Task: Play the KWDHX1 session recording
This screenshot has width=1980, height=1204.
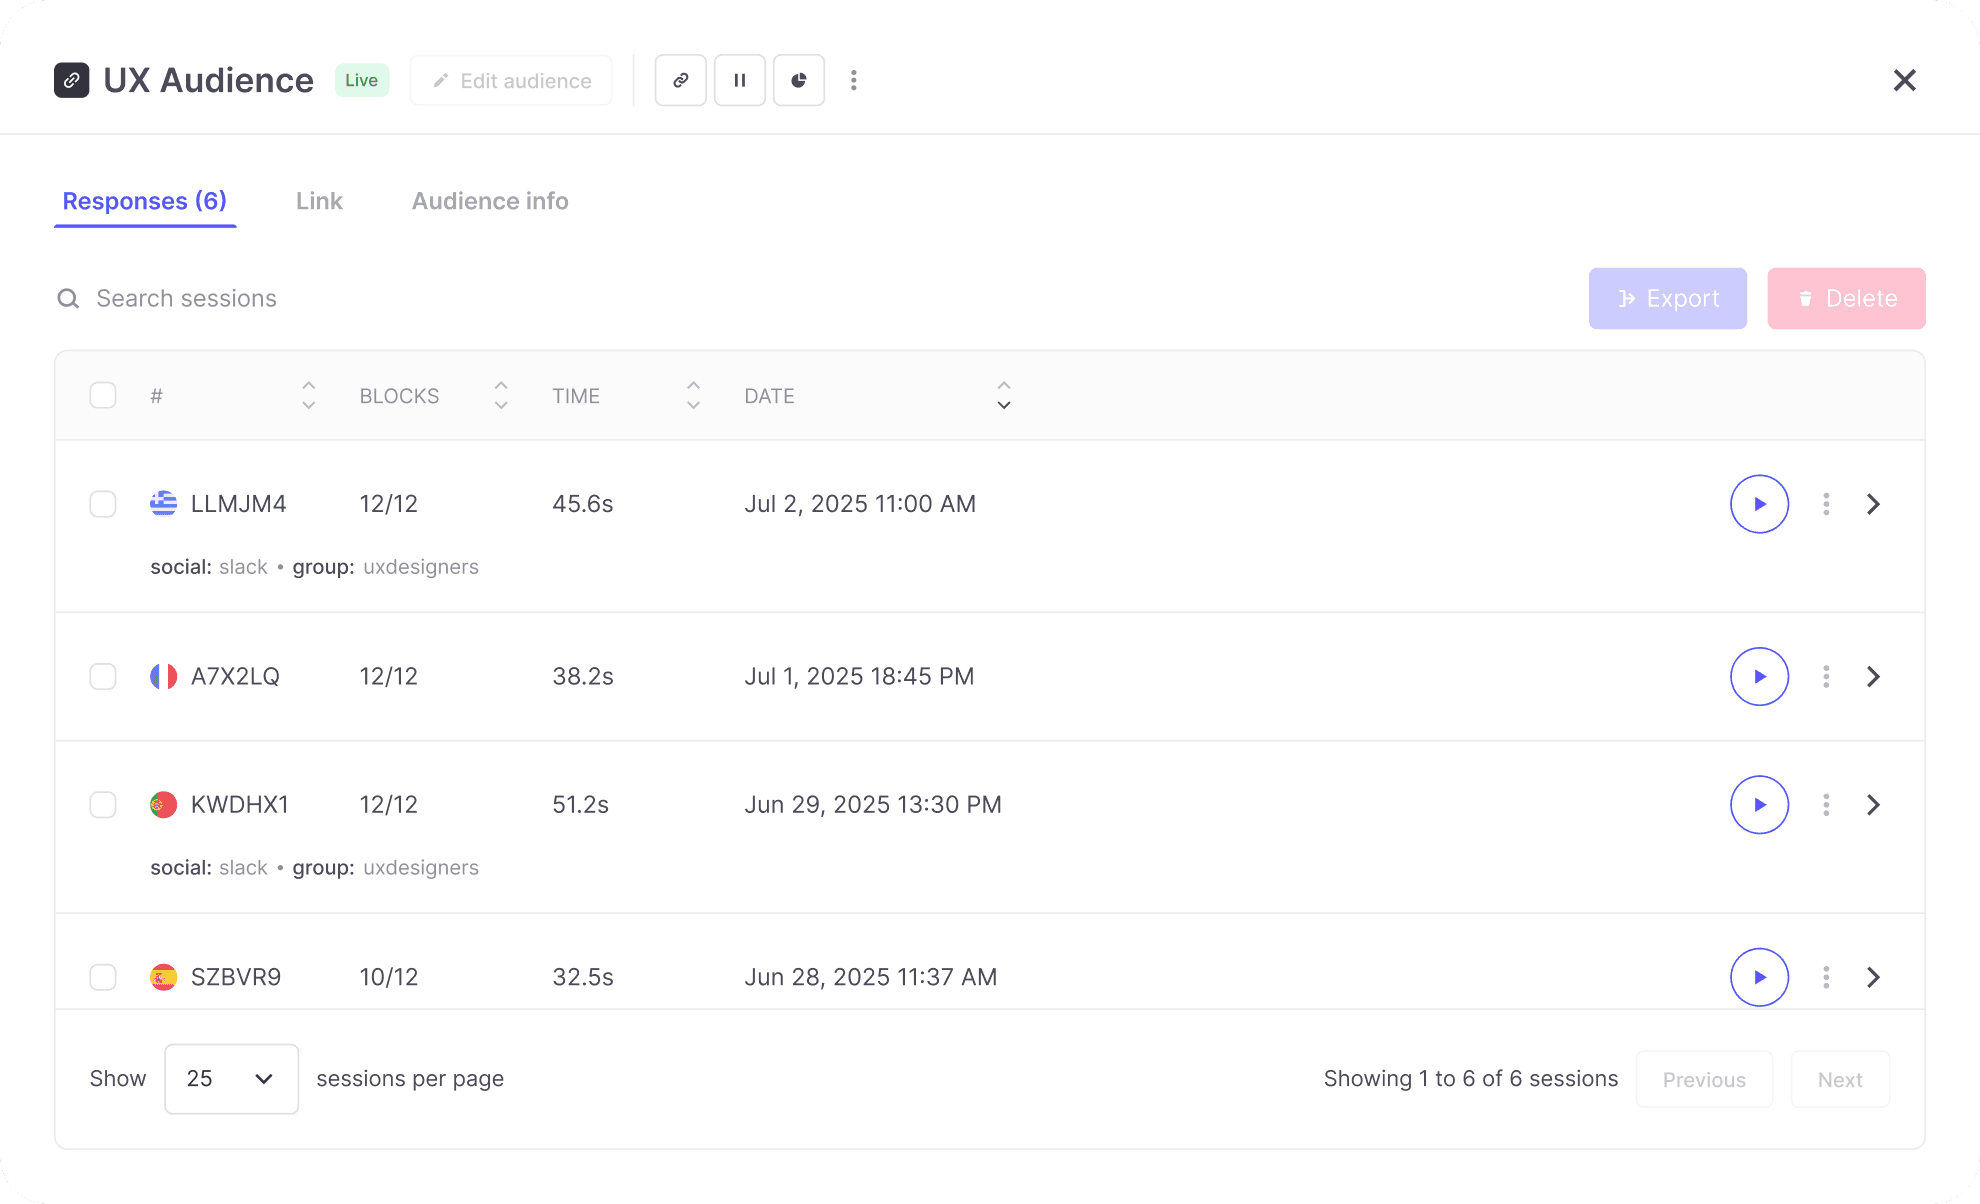Action: click(x=1759, y=805)
